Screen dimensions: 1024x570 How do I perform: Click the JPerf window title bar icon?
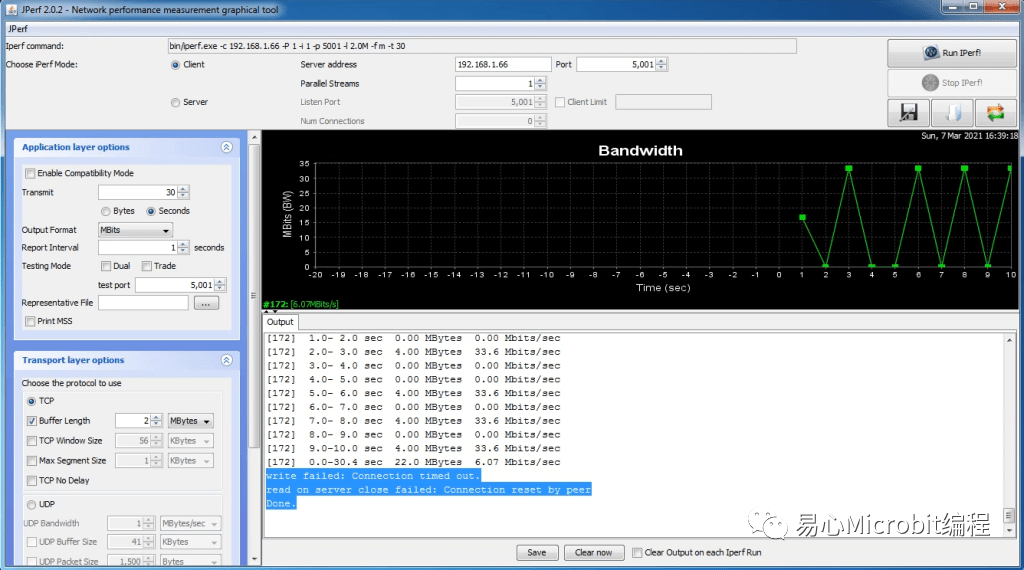(x=11, y=9)
